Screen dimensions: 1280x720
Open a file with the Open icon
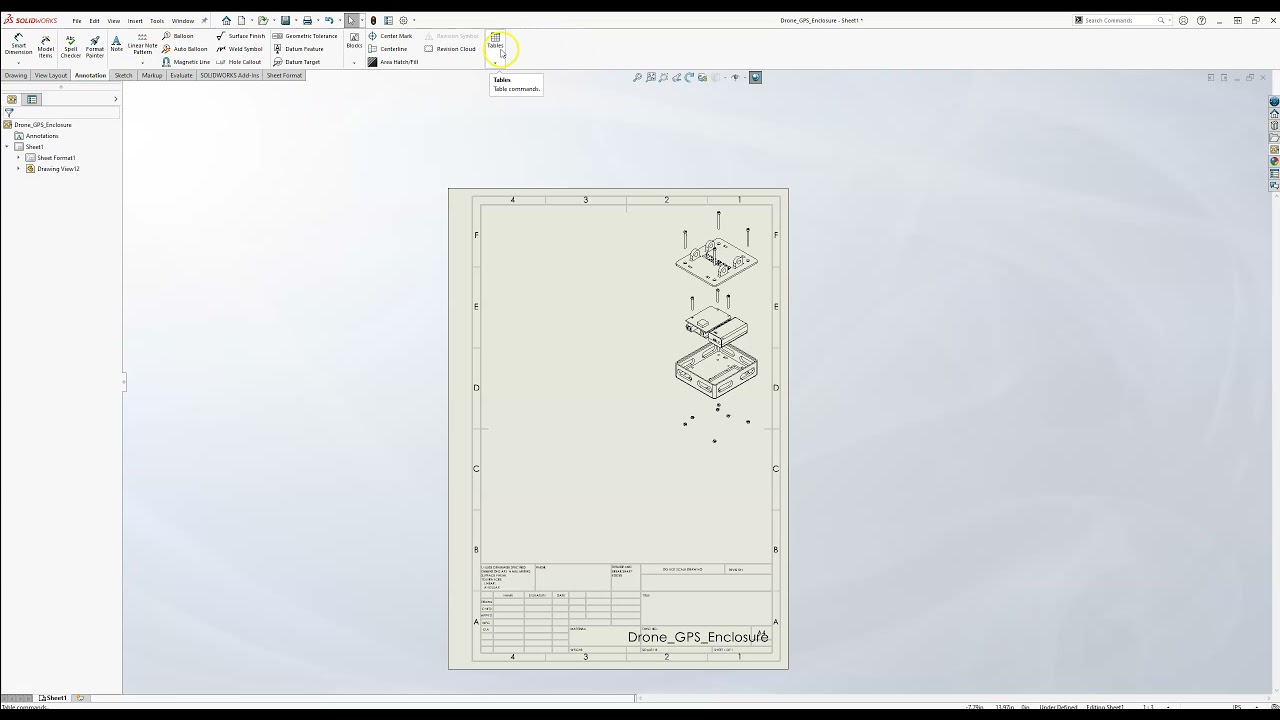pyautogui.click(x=262, y=20)
